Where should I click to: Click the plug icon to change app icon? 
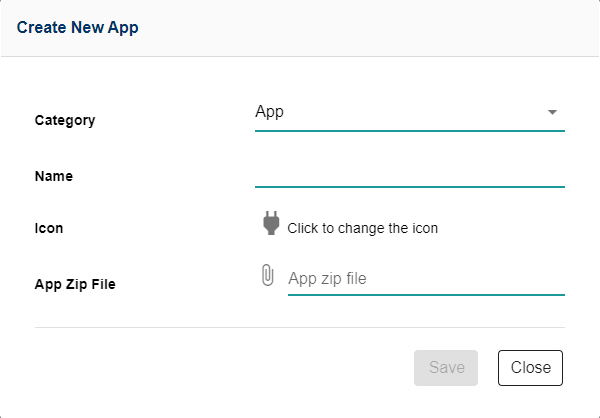[270, 224]
